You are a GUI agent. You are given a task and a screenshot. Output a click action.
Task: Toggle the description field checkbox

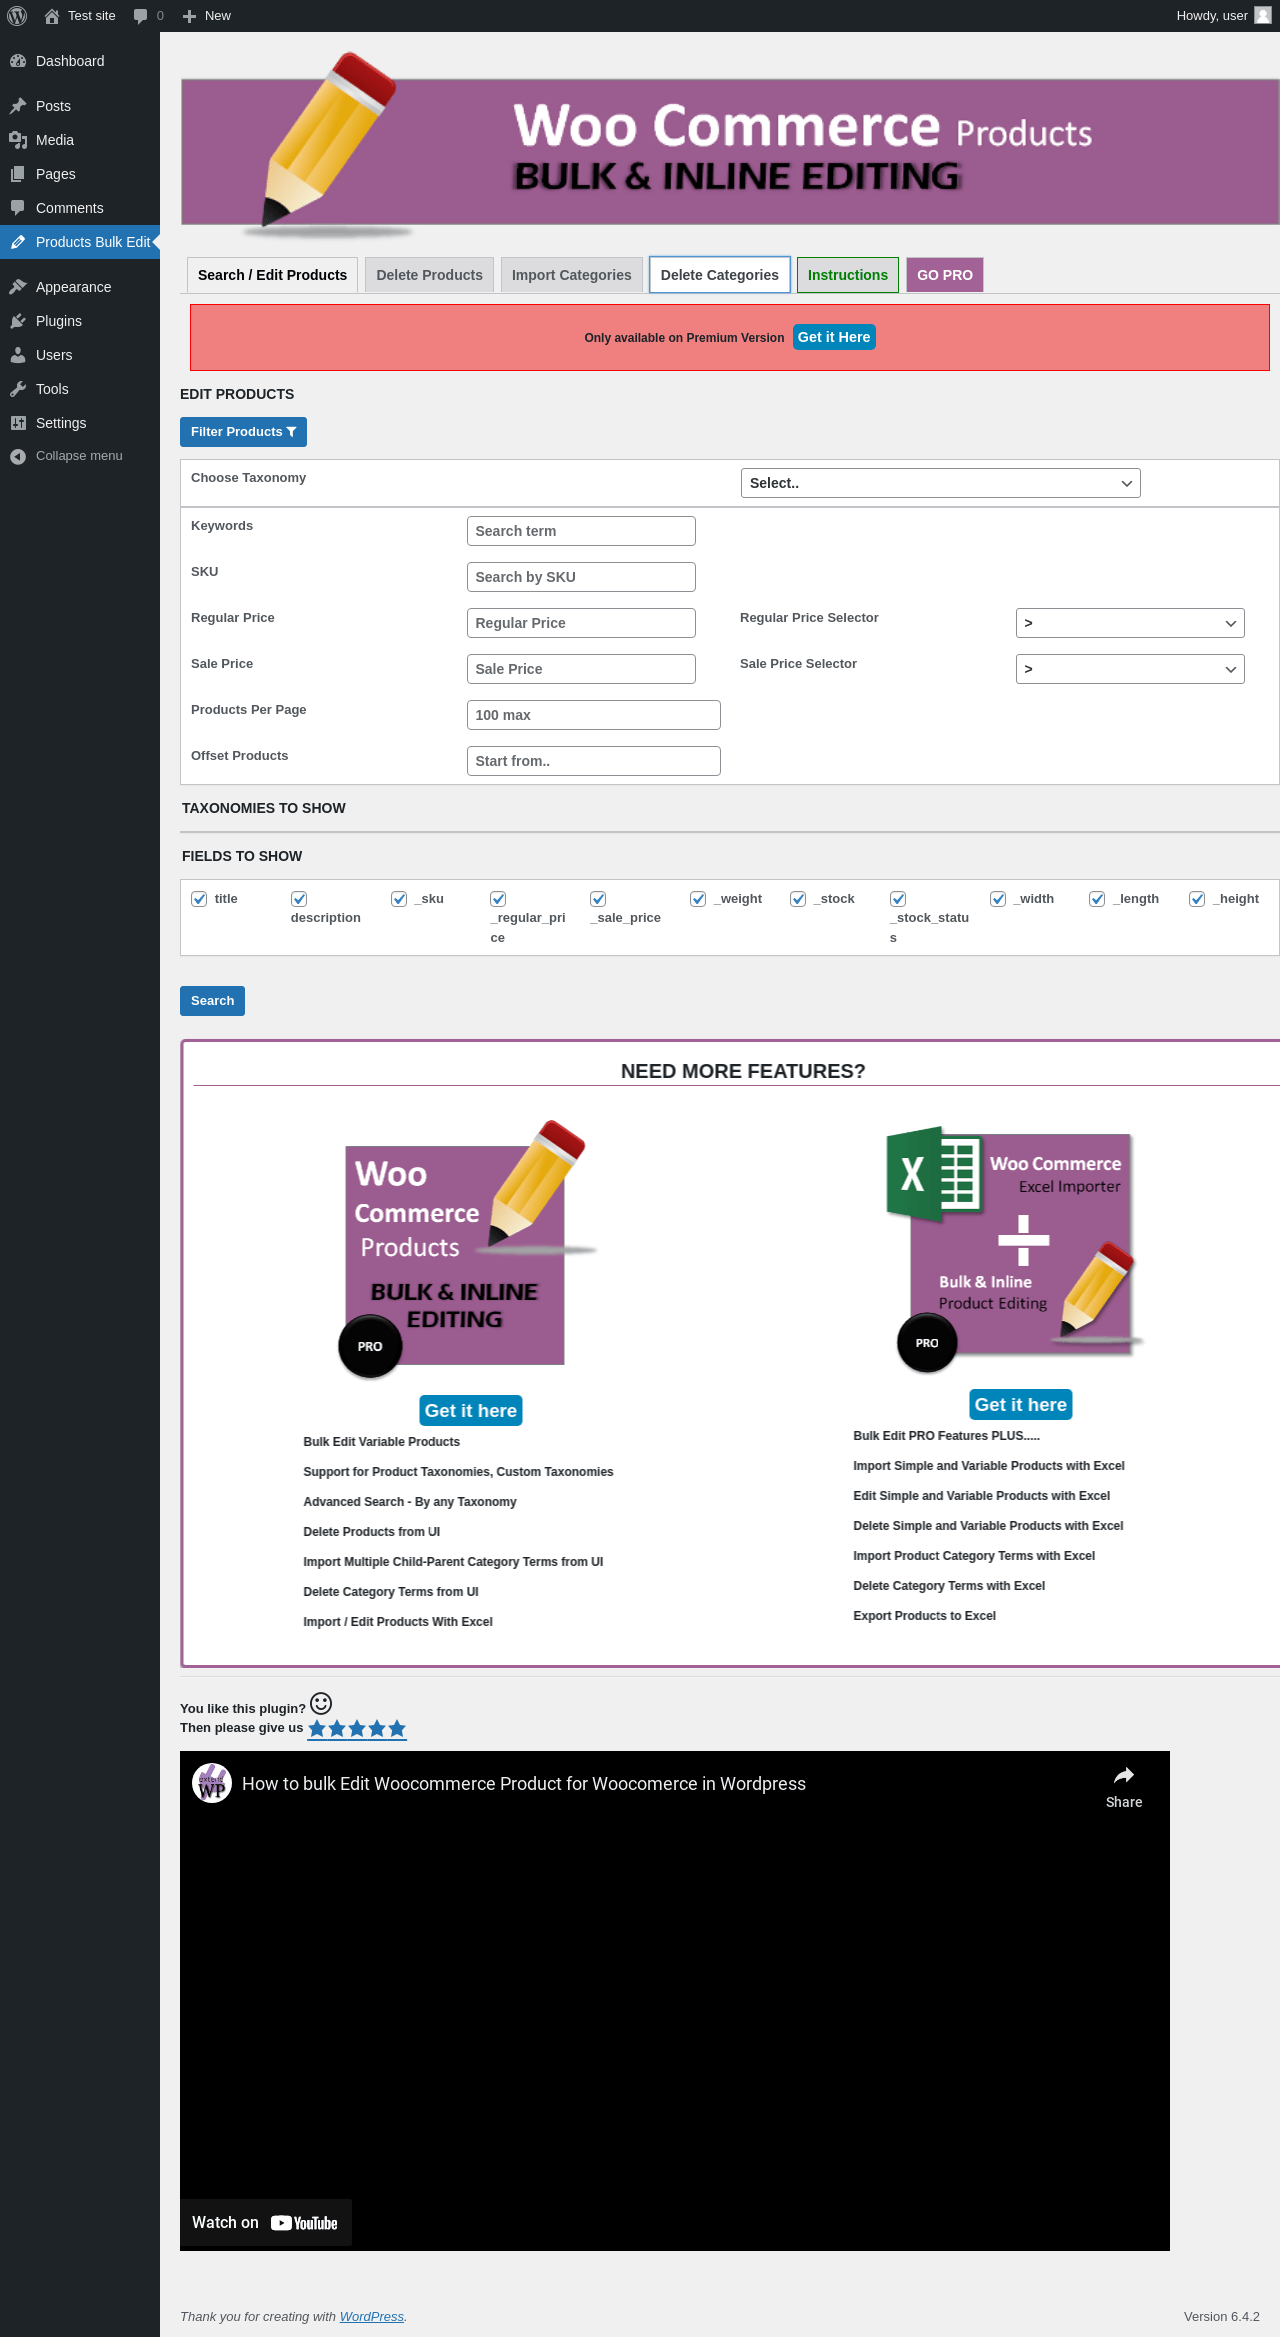[299, 899]
